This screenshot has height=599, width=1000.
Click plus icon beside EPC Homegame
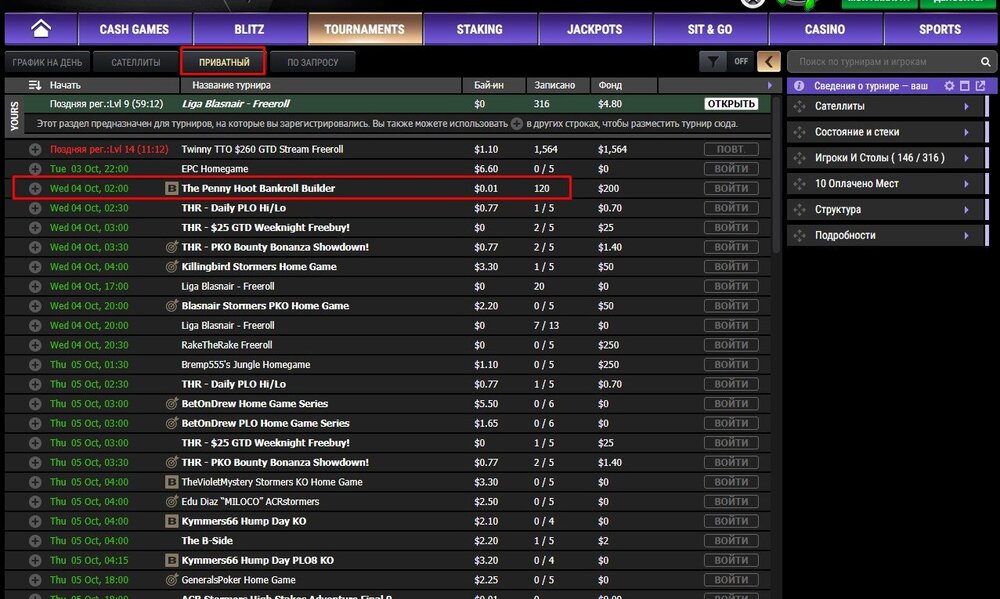(x=36, y=169)
